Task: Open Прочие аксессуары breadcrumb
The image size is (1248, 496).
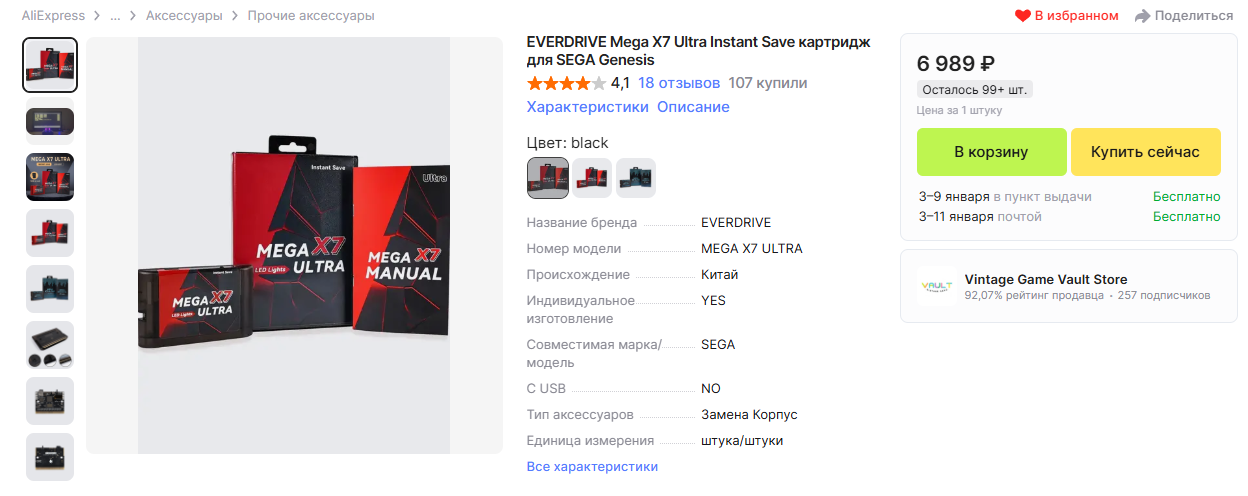Action: point(311,16)
